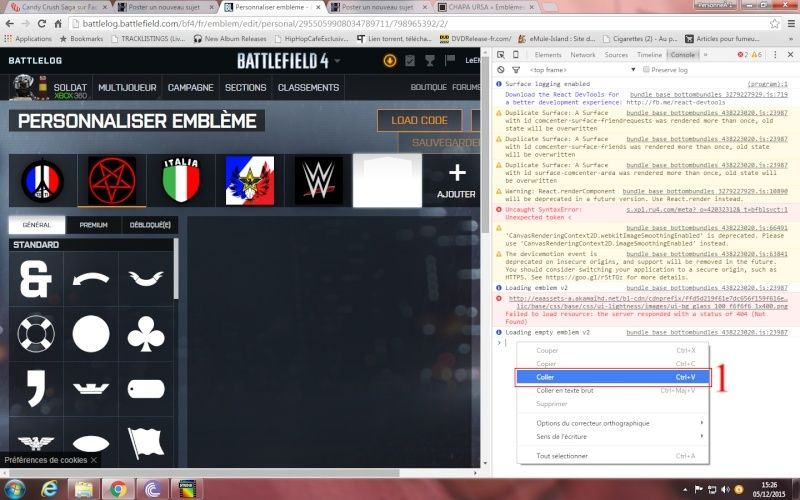Screen dimensions: 800x500
Task: Select the oval ellipse shape
Action: [x=91, y=442]
